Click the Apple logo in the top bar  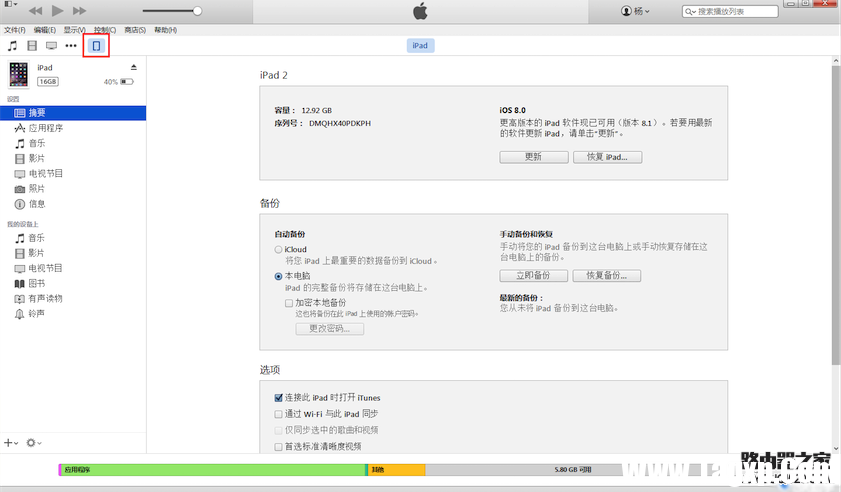[x=420, y=11]
